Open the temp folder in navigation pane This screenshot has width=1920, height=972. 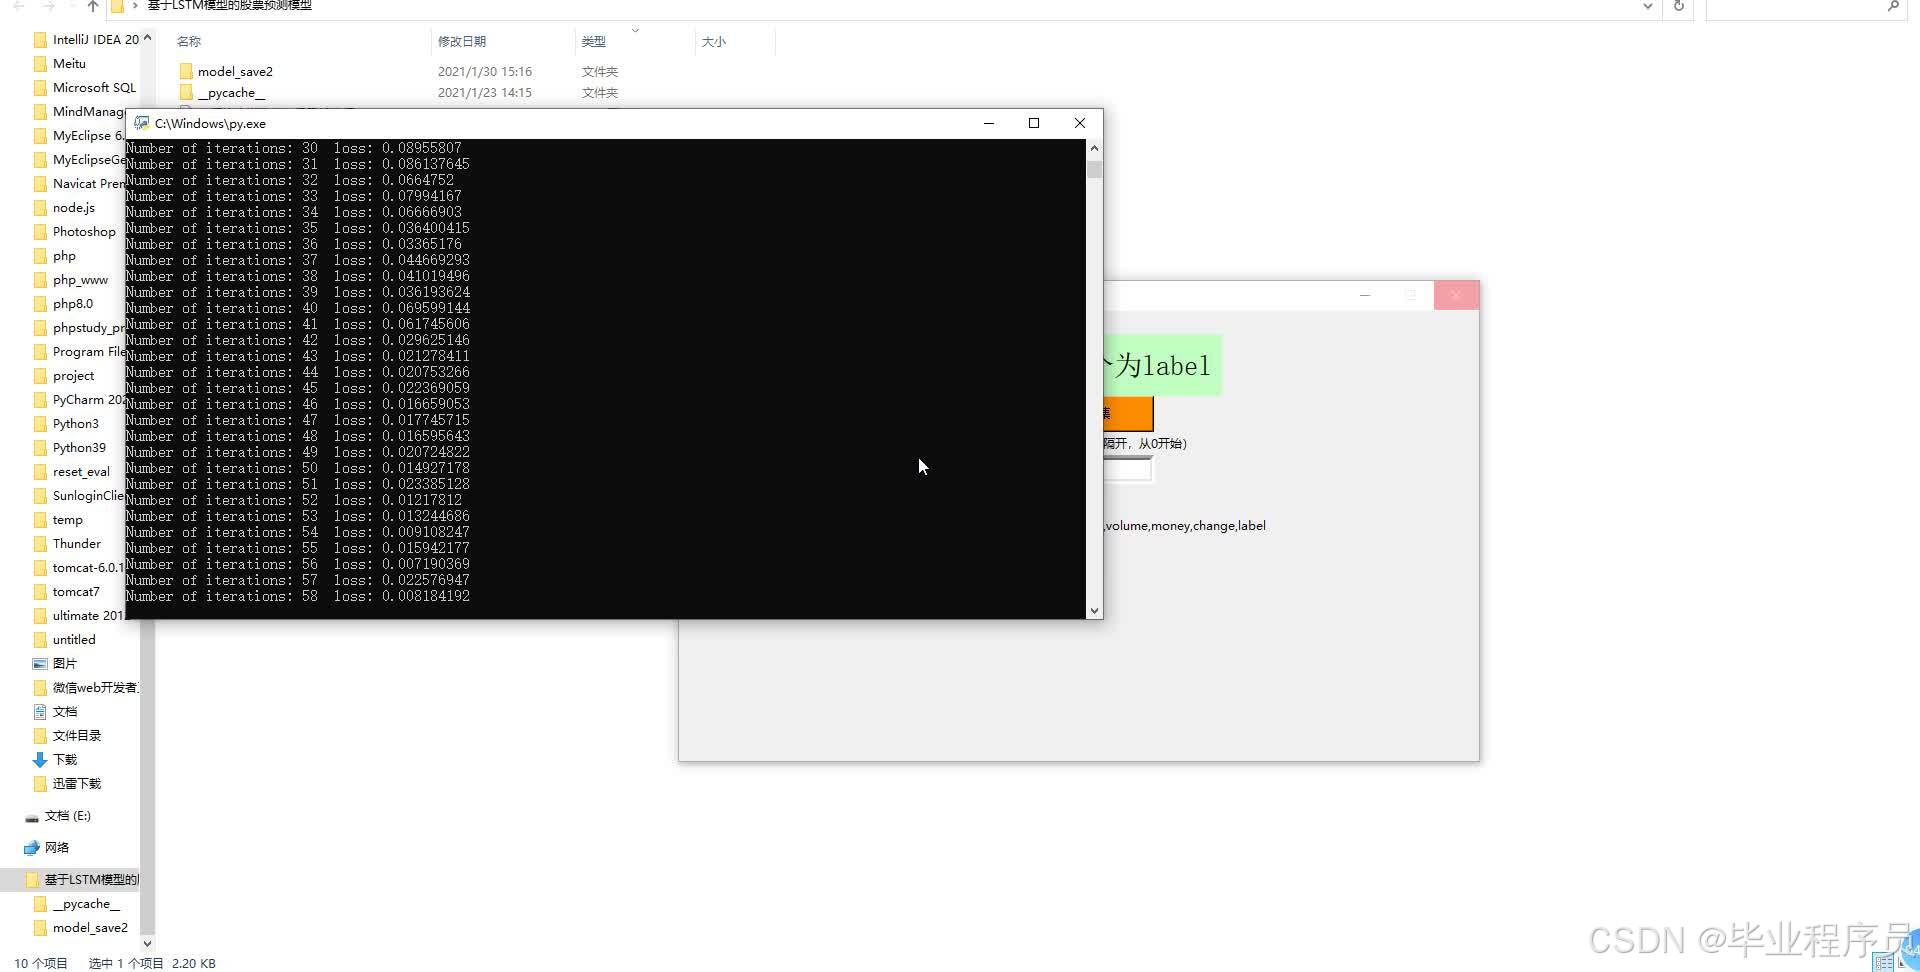pyautogui.click(x=58, y=520)
